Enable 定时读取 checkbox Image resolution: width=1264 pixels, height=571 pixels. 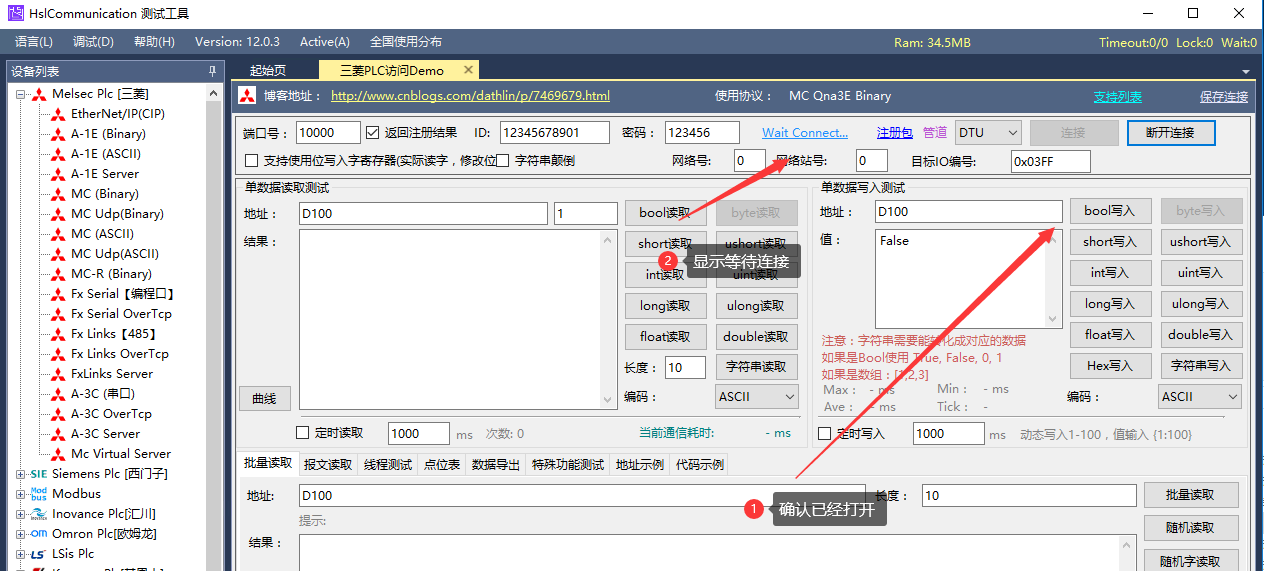pyautogui.click(x=303, y=433)
